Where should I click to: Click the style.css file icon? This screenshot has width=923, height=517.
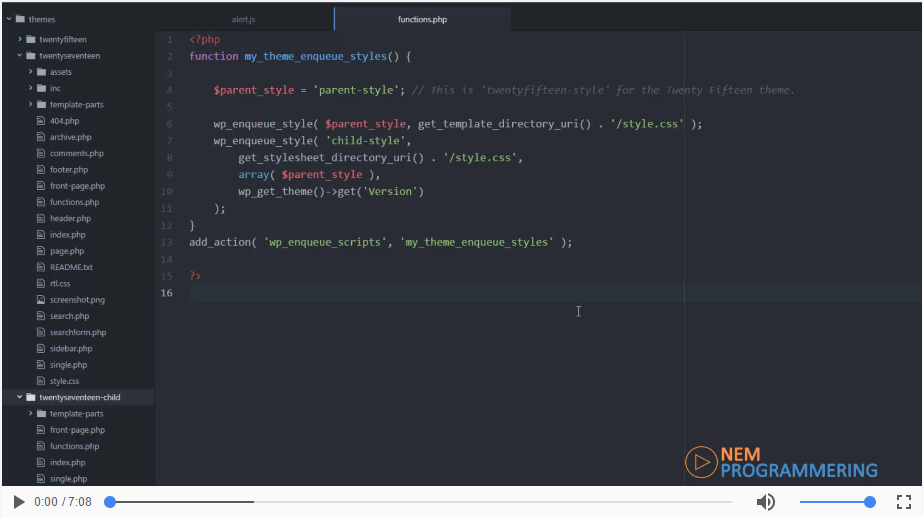41,381
